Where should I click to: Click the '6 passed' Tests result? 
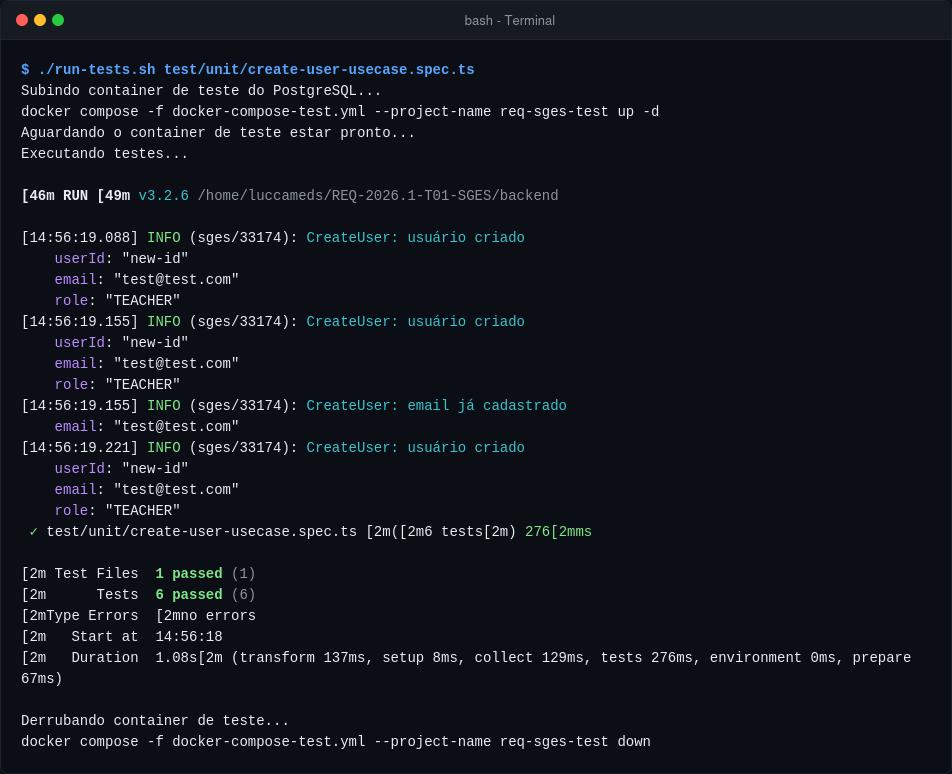189,595
